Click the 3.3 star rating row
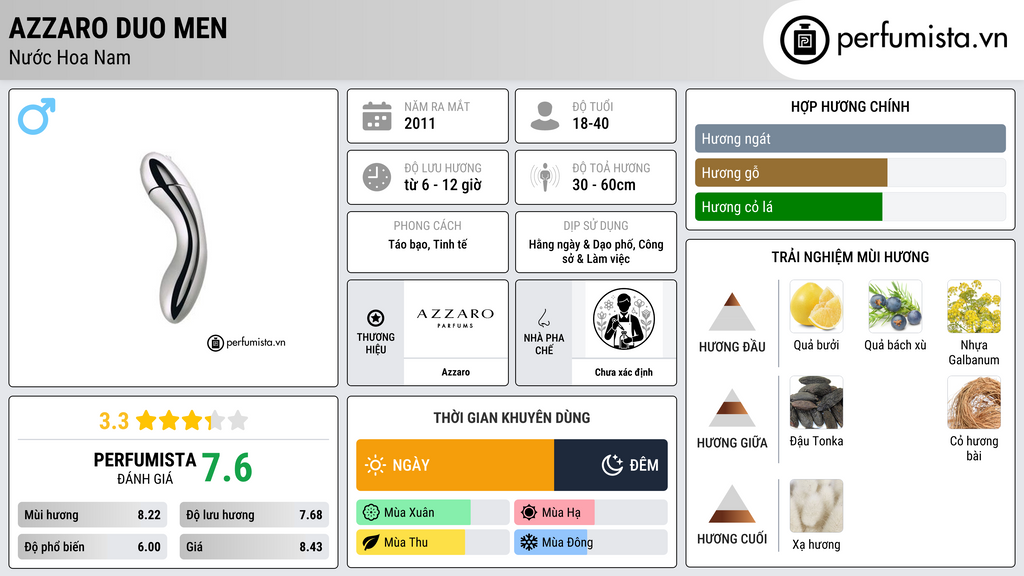The height and width of the screenshot is (576, 1024). click(x=174, y=421)
